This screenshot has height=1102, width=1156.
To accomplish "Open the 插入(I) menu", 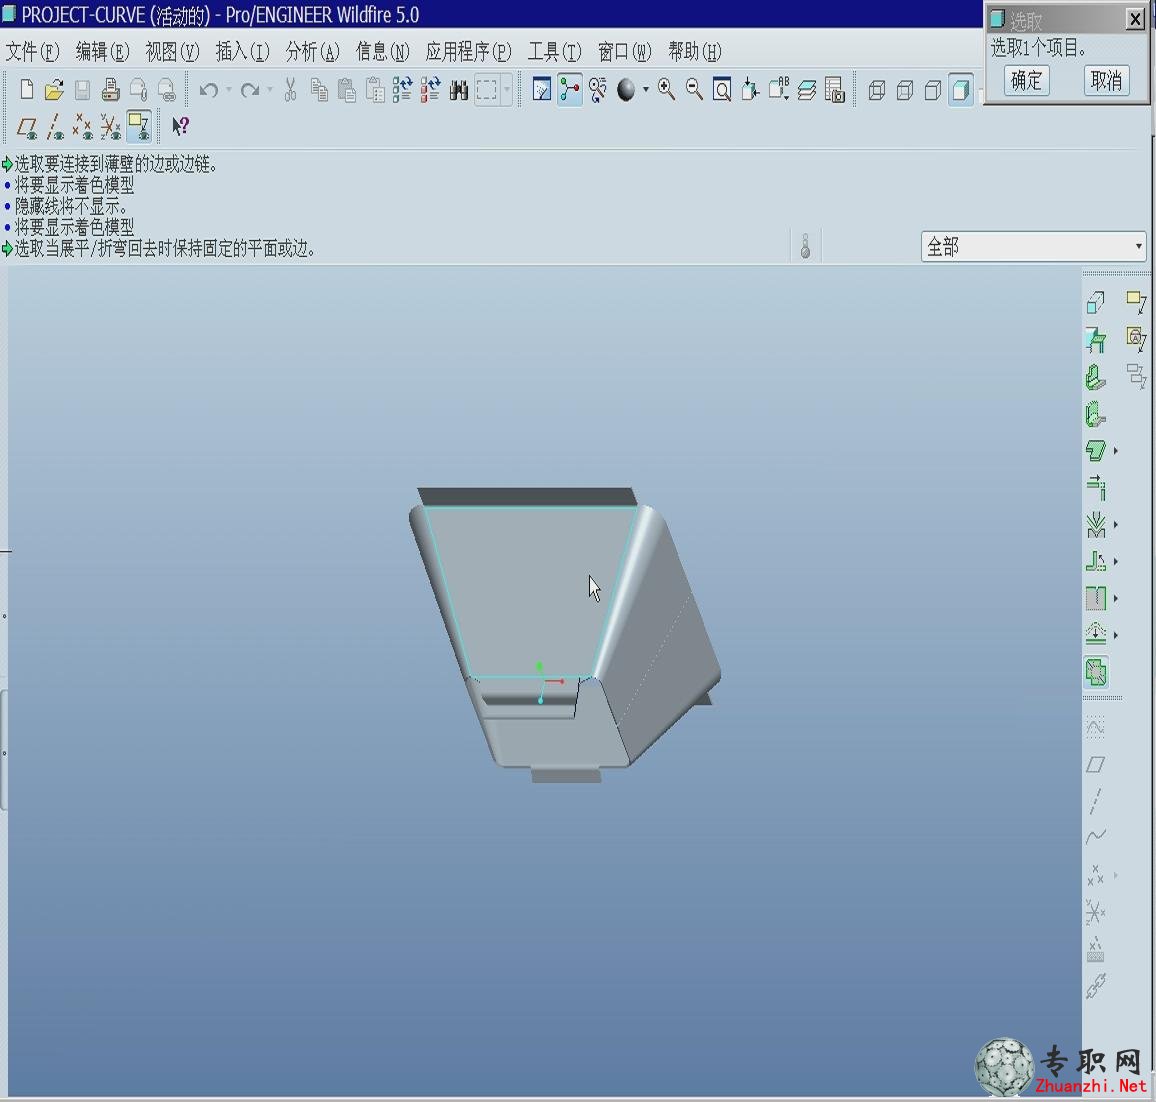I will pyautogui.click(x=243, y=52).
